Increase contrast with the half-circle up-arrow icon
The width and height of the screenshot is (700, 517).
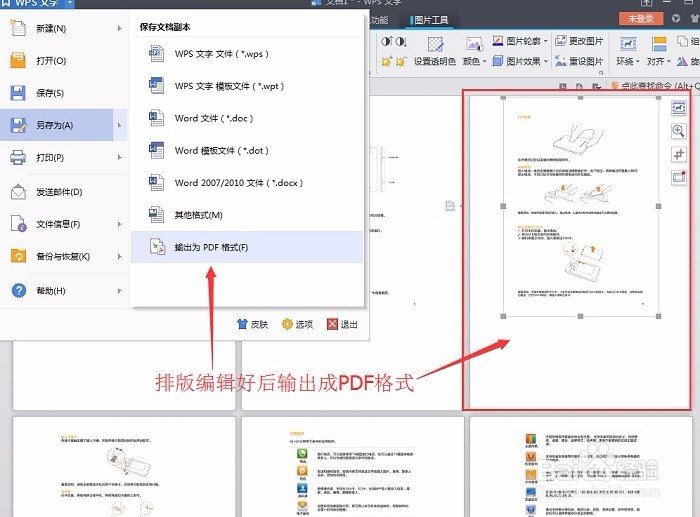click(386, 42)
